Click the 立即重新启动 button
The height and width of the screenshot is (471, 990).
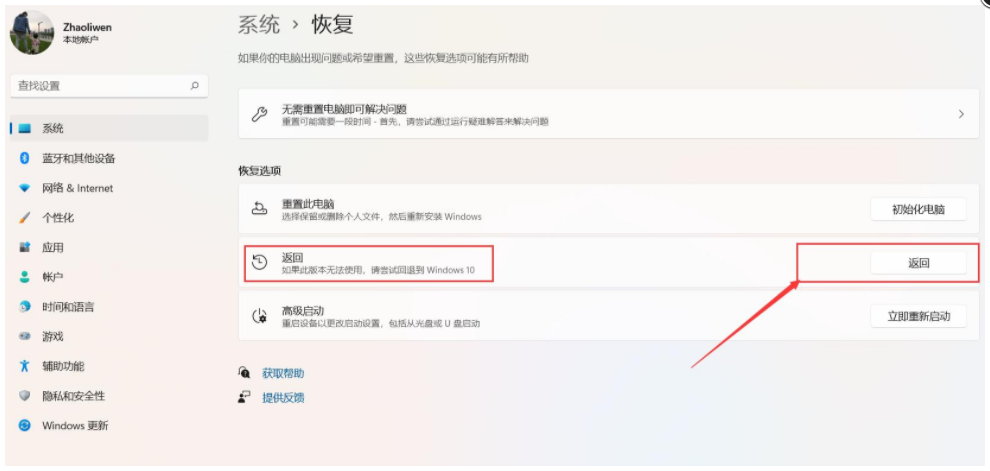918,316
